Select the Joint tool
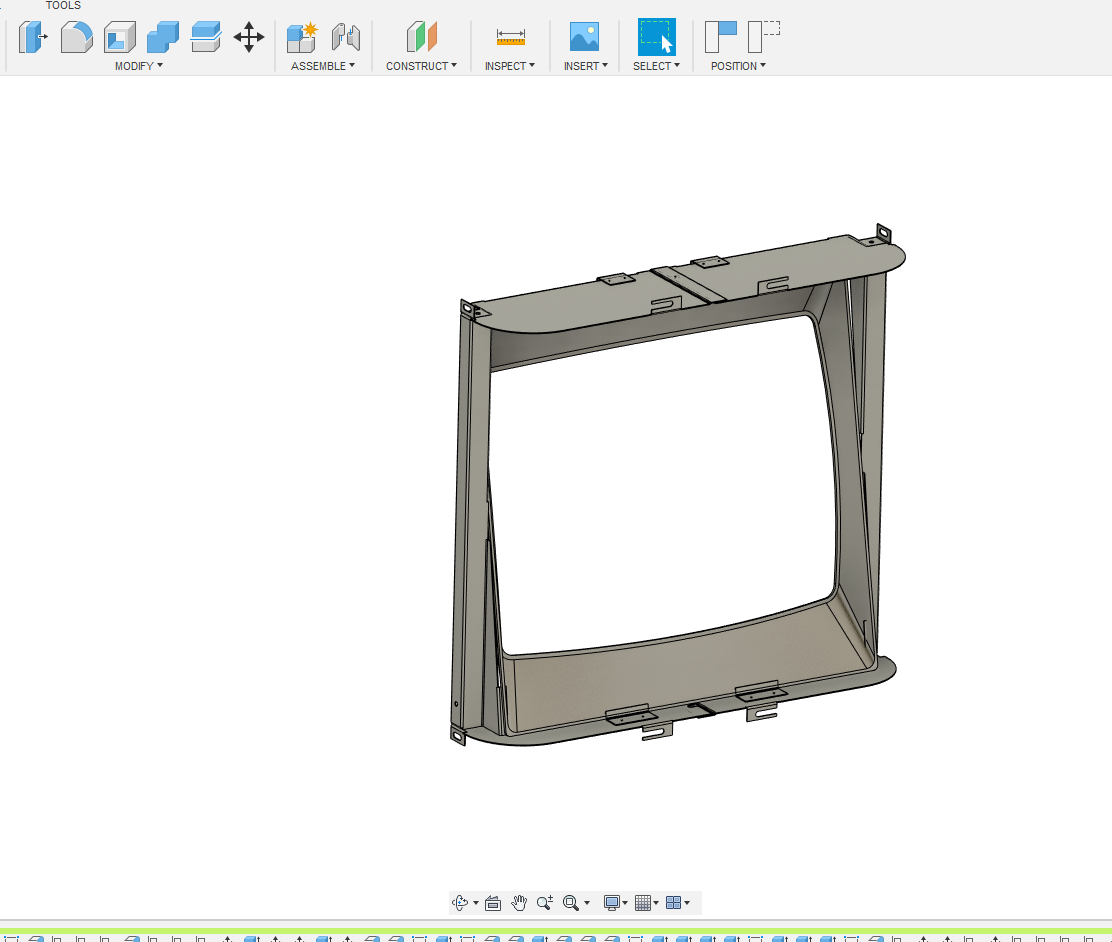The width and height of the screenshot is (1112, 942). click(345, 37)
